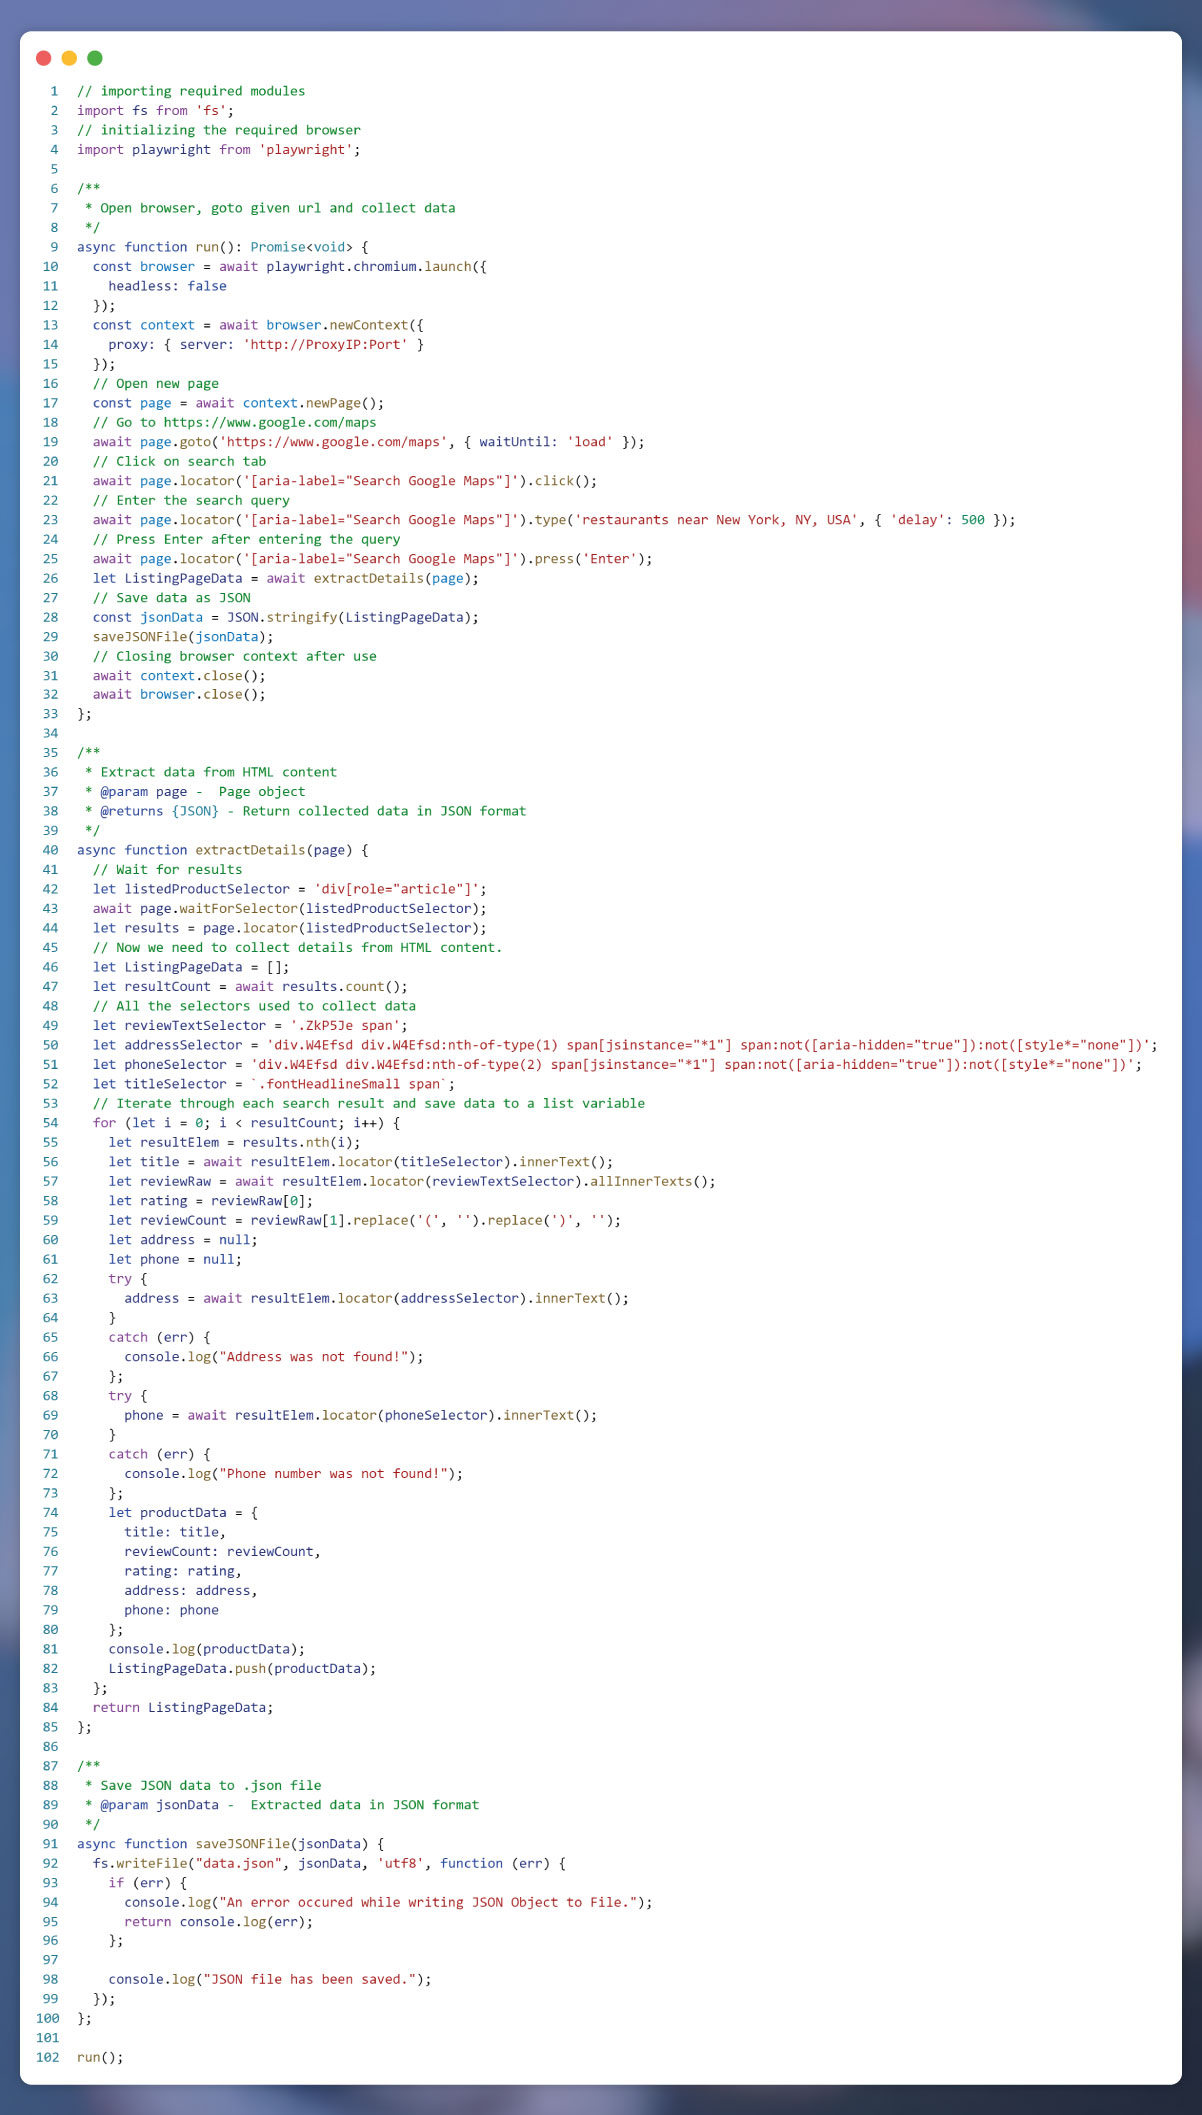Click the 'page.waitForSelector' line
Image resolution: width=1202 pixels, height=2115 pixels.
290,909
